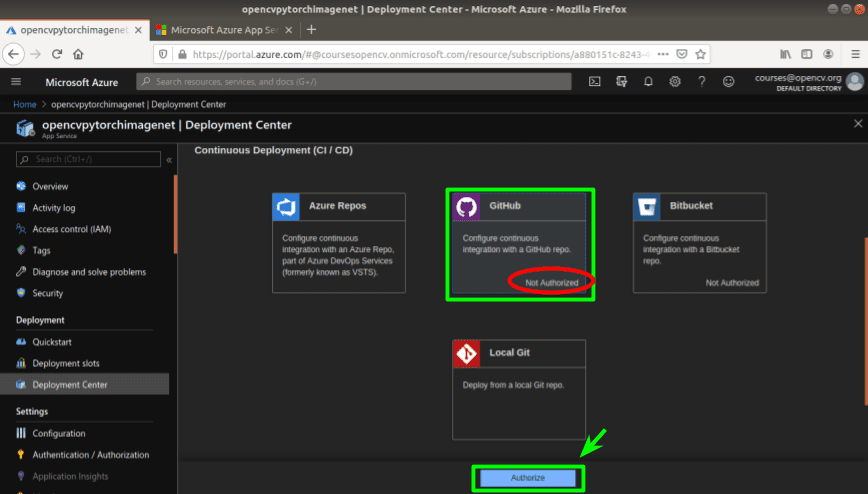Viewport: 868px width, 494px height.
Task: Open Azure help question mark
Action: click(x=701, y=81)
